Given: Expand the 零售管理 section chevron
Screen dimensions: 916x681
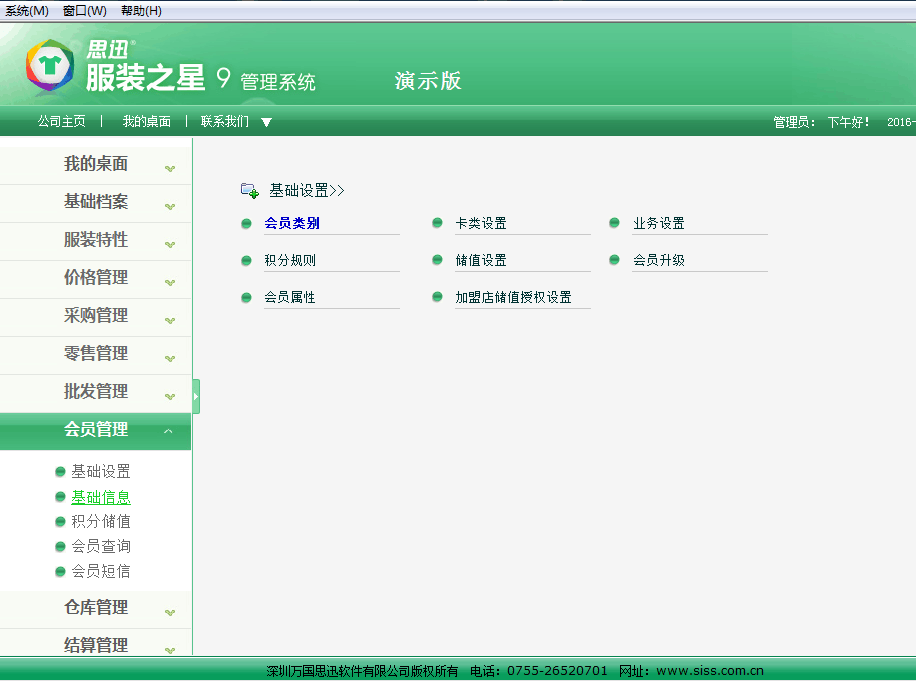Looking at the screenshot, I should coord(170,359).
